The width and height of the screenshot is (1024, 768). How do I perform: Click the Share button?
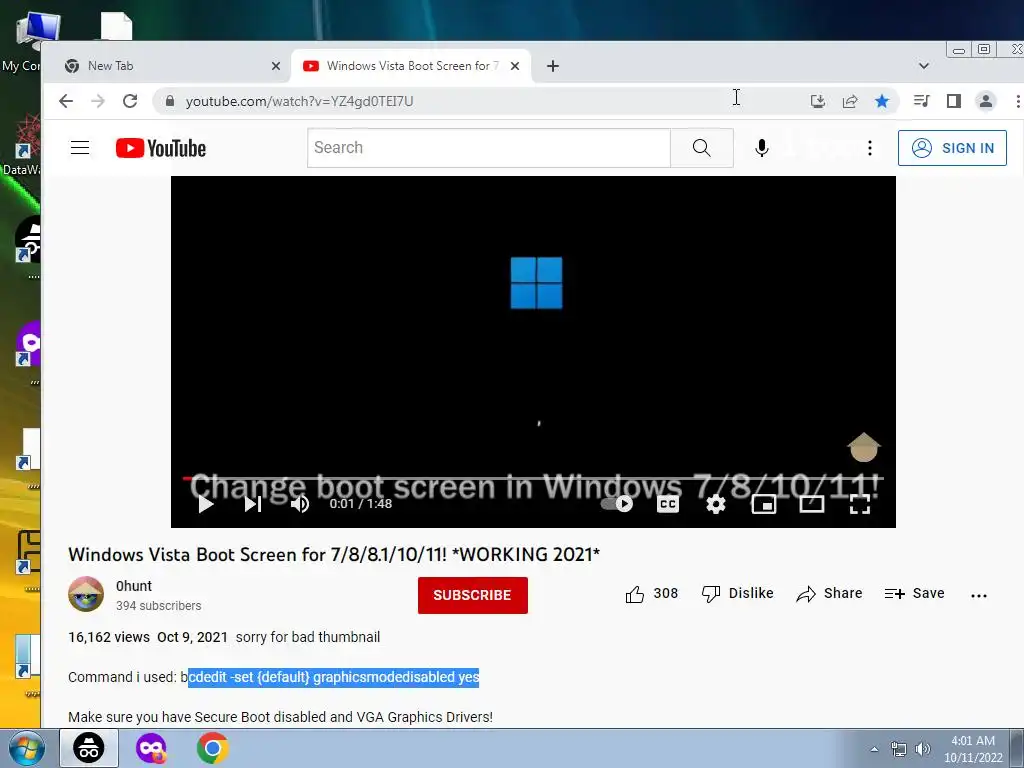tap(829, 594)
